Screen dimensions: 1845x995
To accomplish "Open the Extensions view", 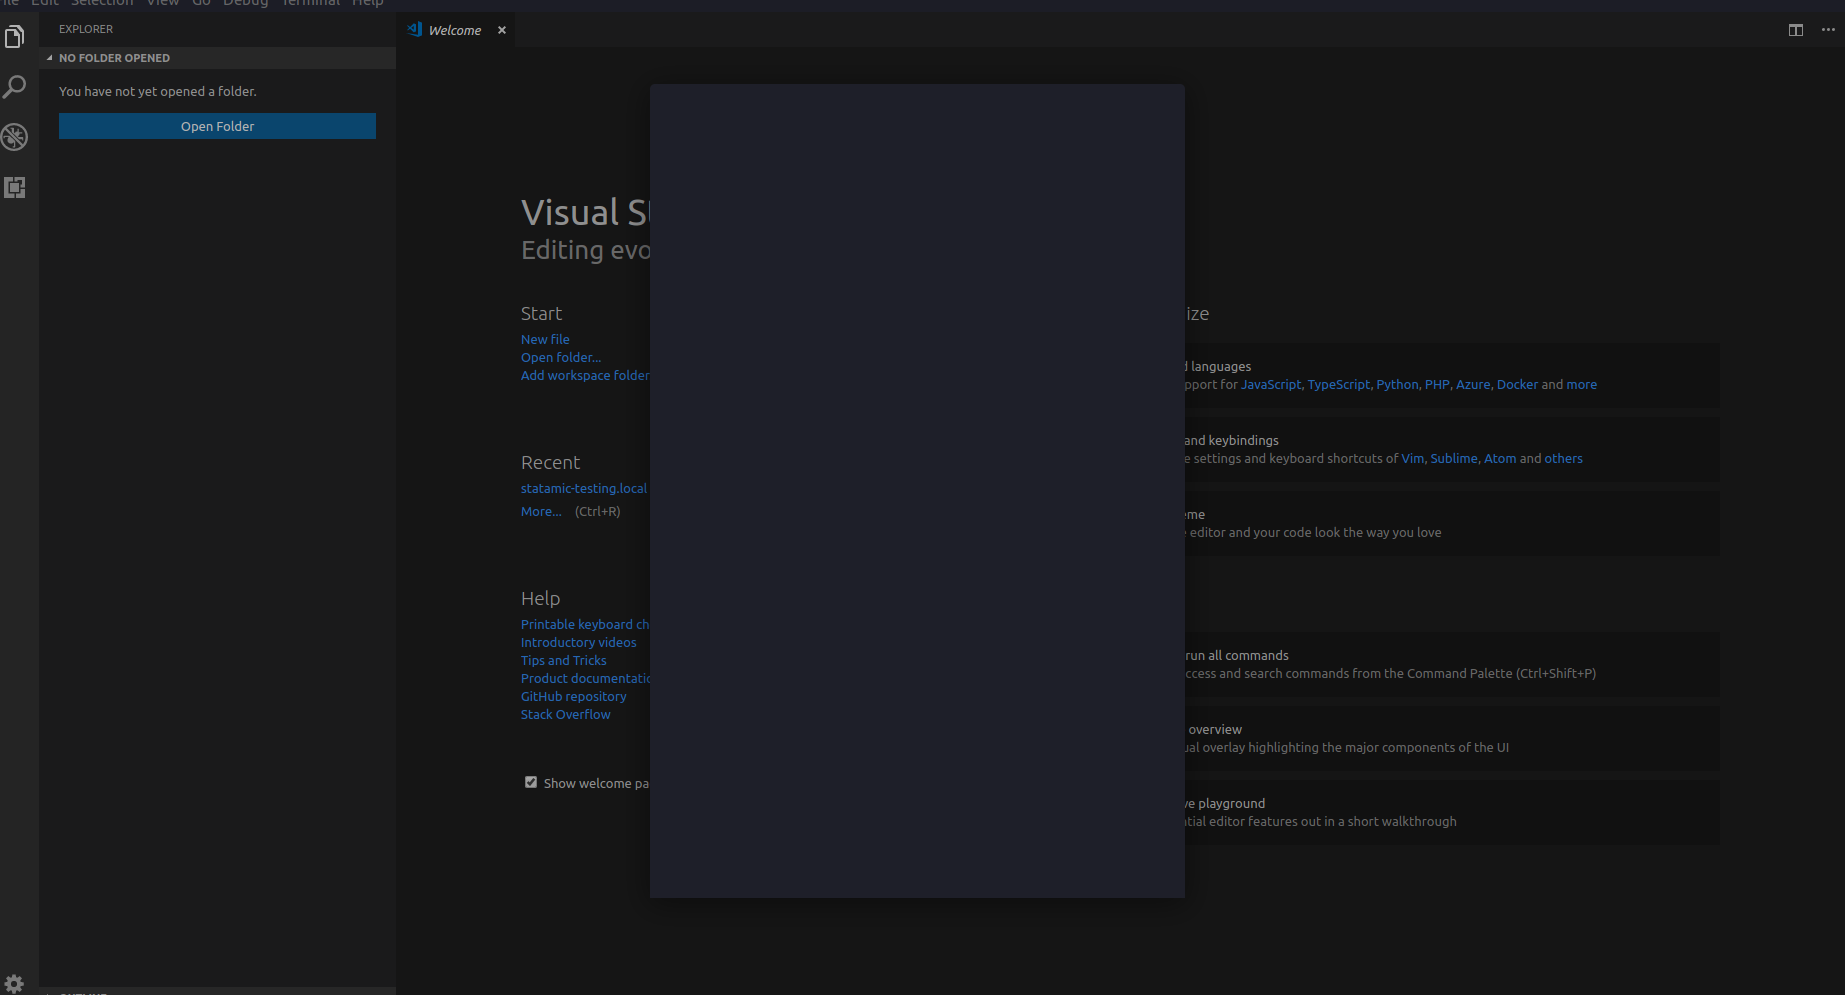I will tap(15, 187).
